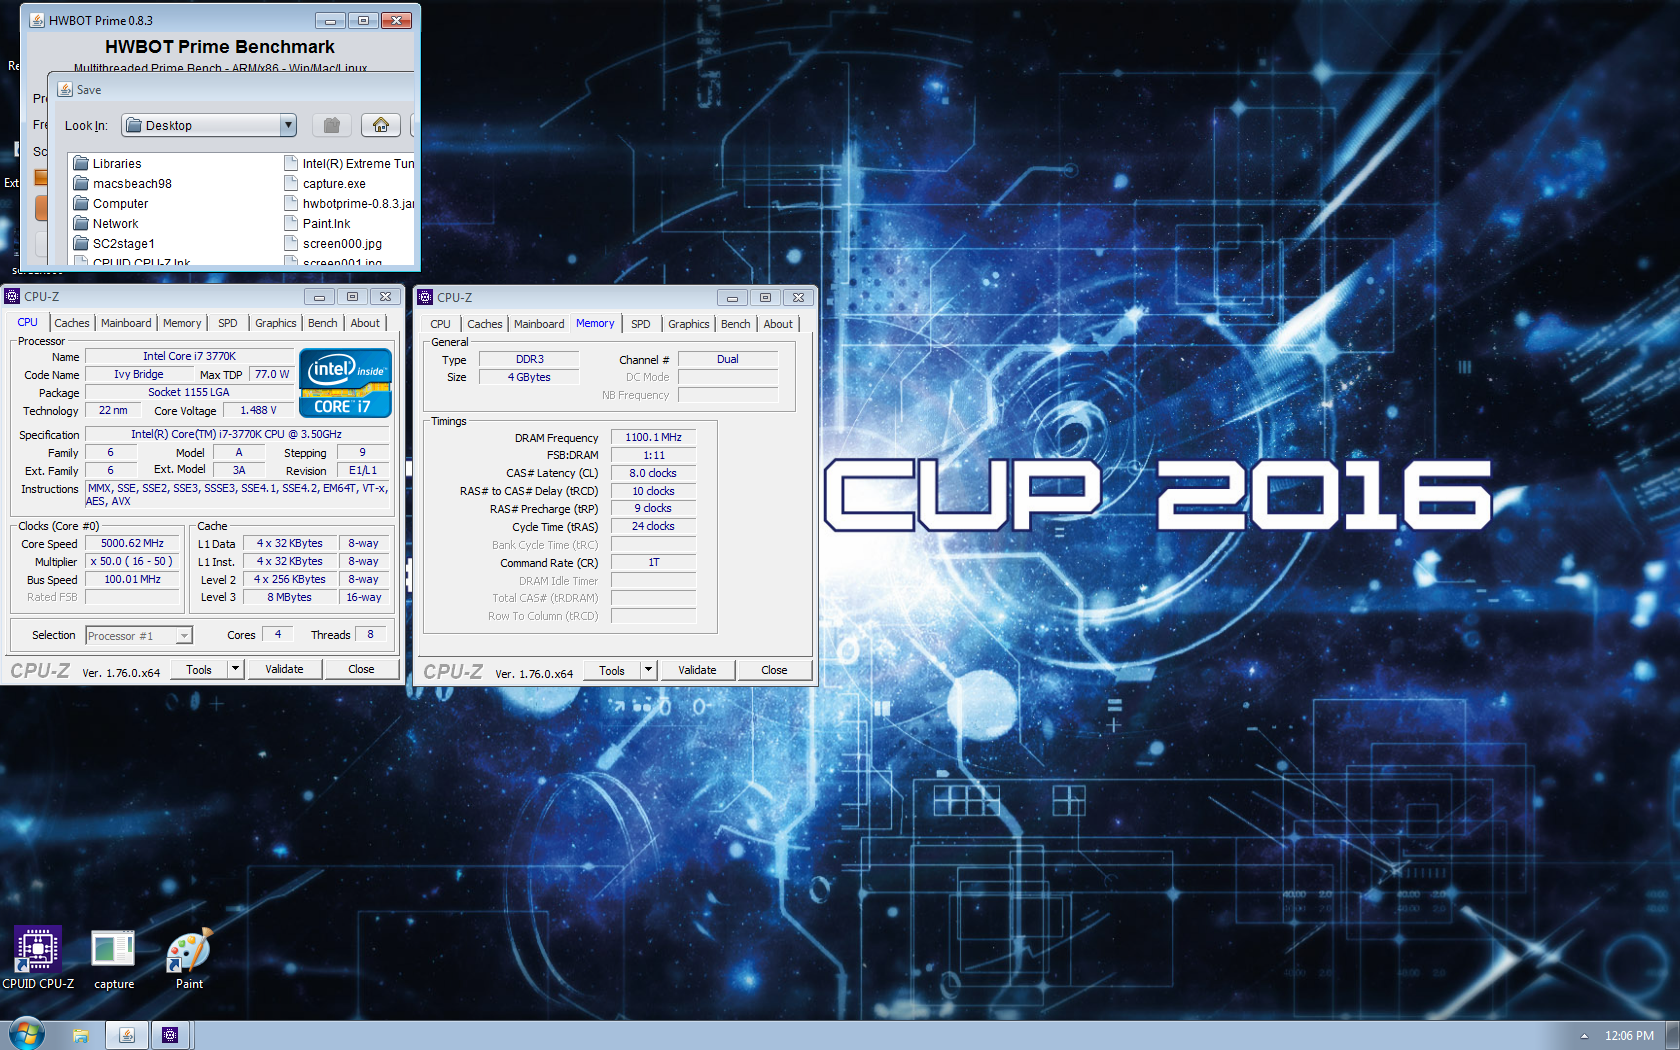Click the CAS# Latency 8.0 clocks value
Viewport: 1680px width, 1050px height.
click(x=653, y=473)
